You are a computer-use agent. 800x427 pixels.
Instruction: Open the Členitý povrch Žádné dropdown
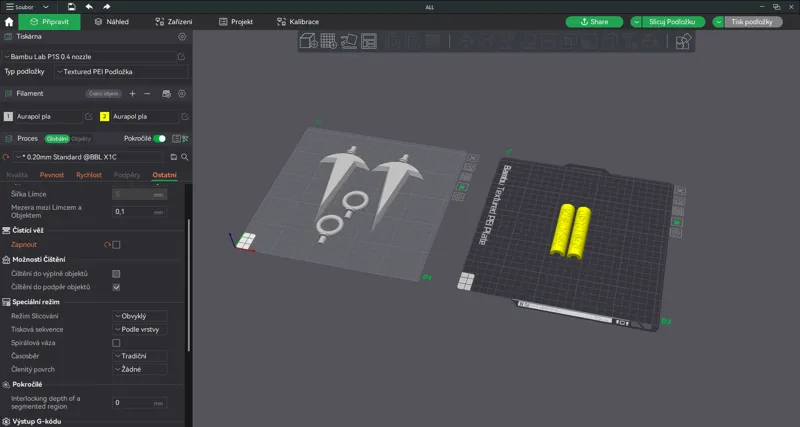[x=139, y=369]
